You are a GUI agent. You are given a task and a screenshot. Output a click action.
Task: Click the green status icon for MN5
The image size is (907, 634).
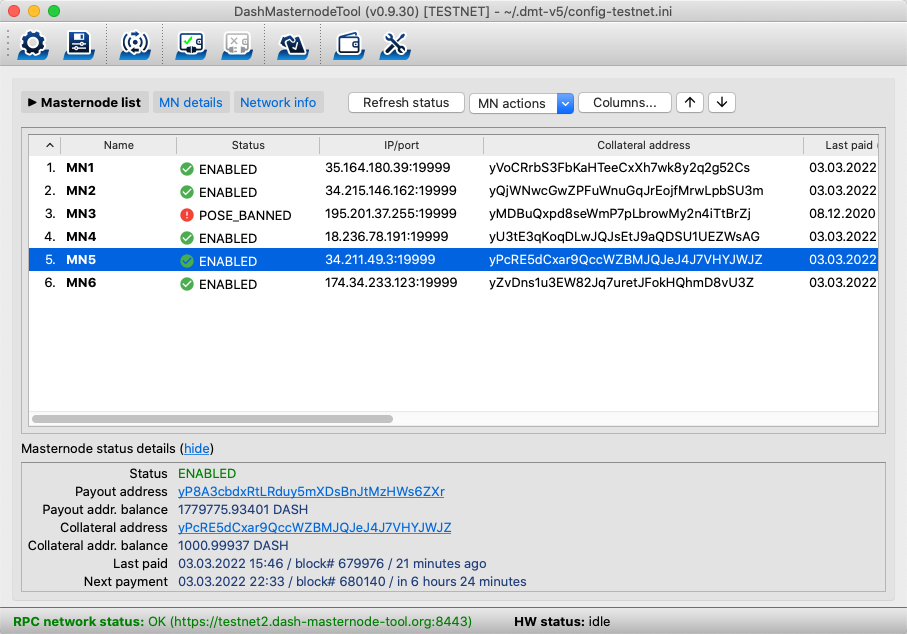click(187, 261)
